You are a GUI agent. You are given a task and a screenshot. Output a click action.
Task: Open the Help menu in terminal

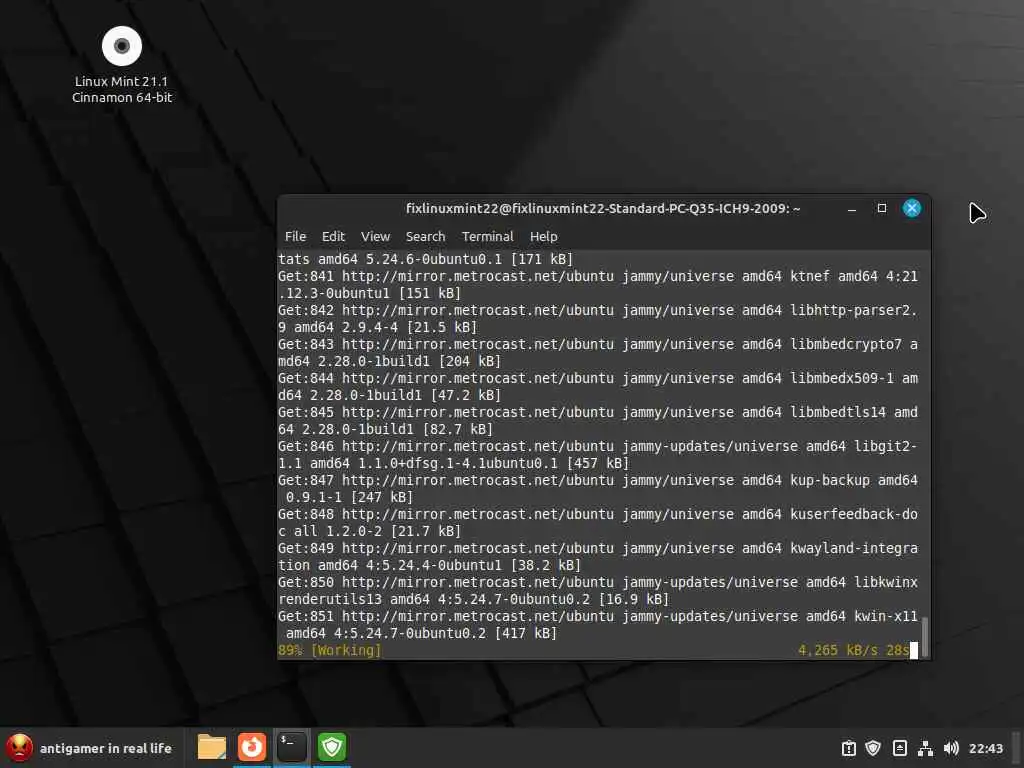pyautogui.click(x=543, y=236)
